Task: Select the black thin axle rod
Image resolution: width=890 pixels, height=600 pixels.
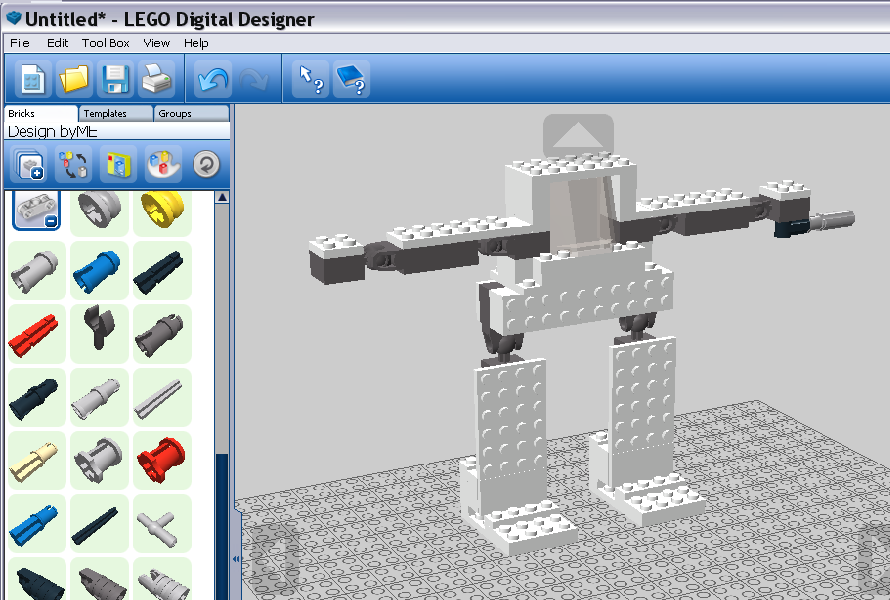Action: coord(99,523)
